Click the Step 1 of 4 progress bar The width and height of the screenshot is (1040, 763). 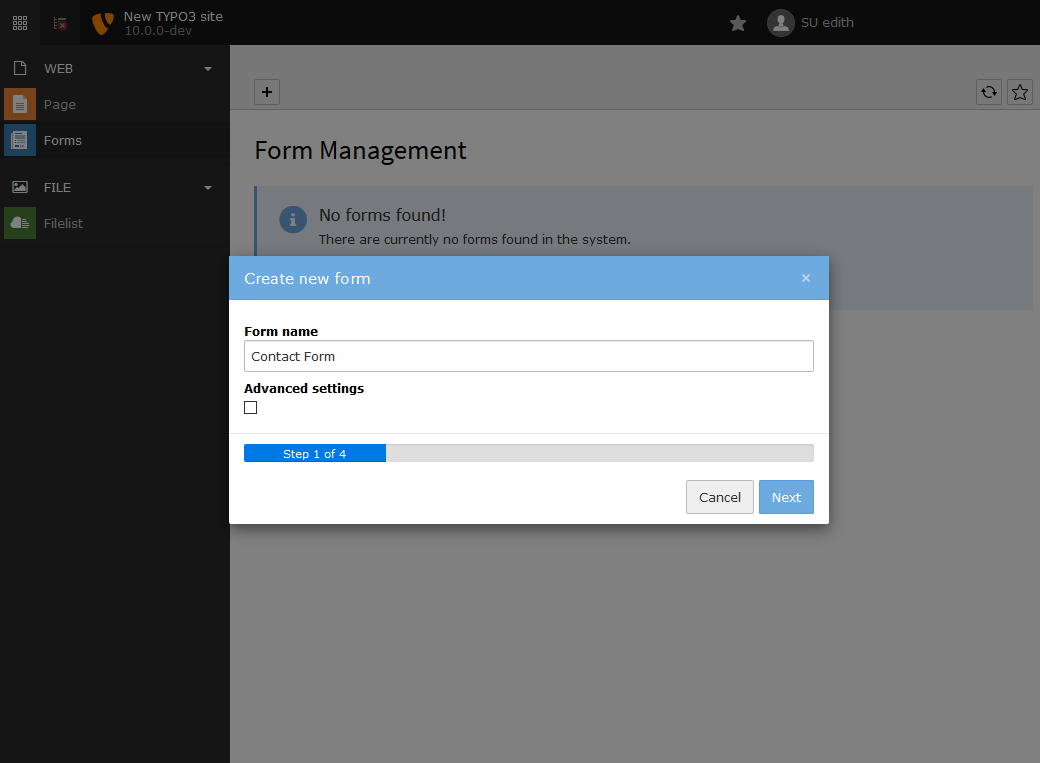coord(314,453)
